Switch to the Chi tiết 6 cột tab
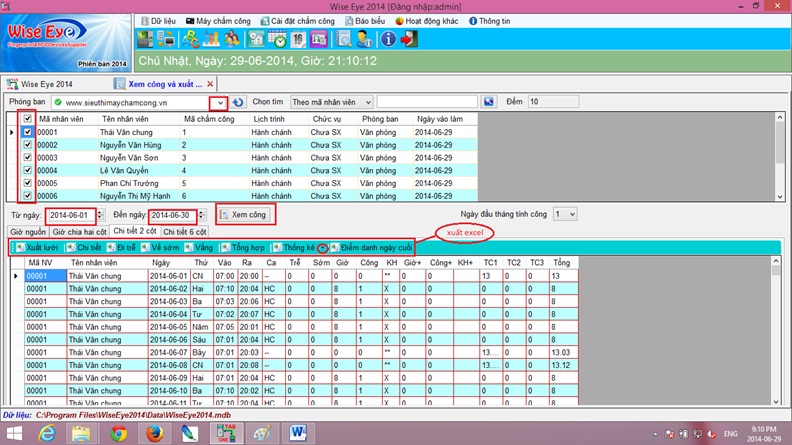Image resolution: width=792 pixels, height=445 pixels. [x=184, y=231]
